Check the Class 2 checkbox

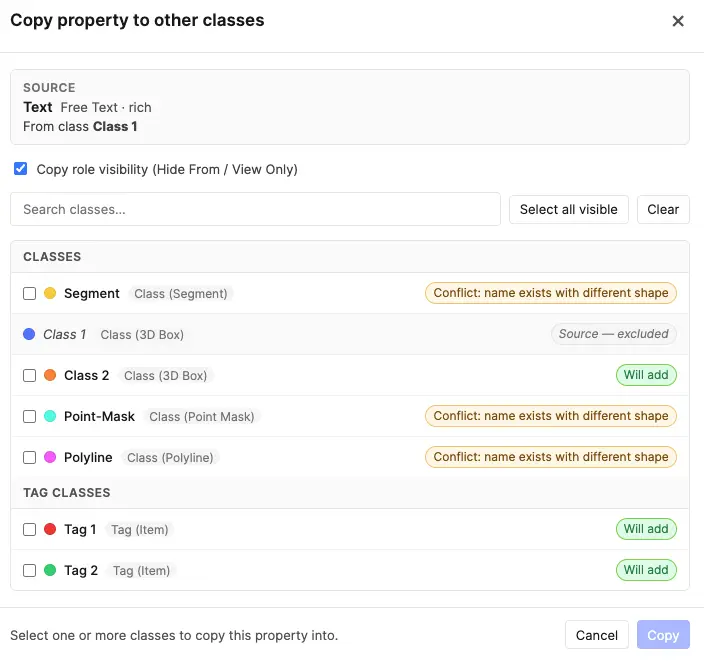pyautogui.click(x=30, y=375)
